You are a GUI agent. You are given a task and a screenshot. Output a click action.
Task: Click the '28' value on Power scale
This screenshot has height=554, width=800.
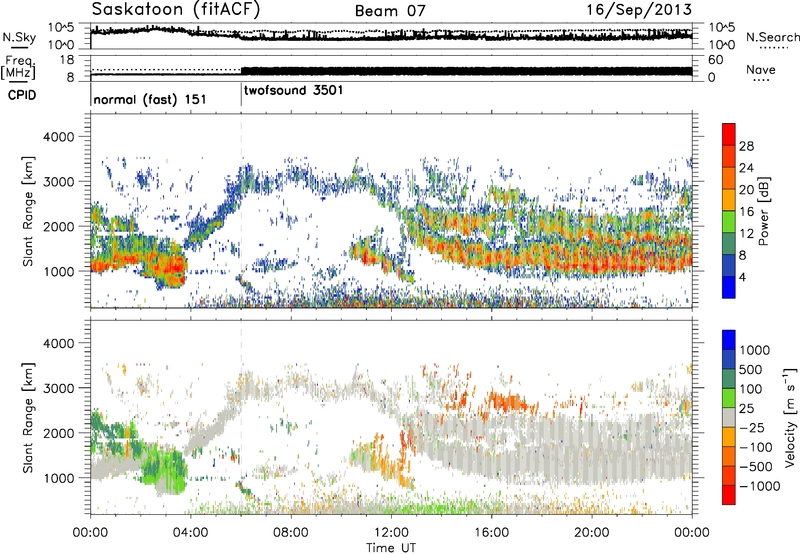pyautogui.click(x=746, y=146)
